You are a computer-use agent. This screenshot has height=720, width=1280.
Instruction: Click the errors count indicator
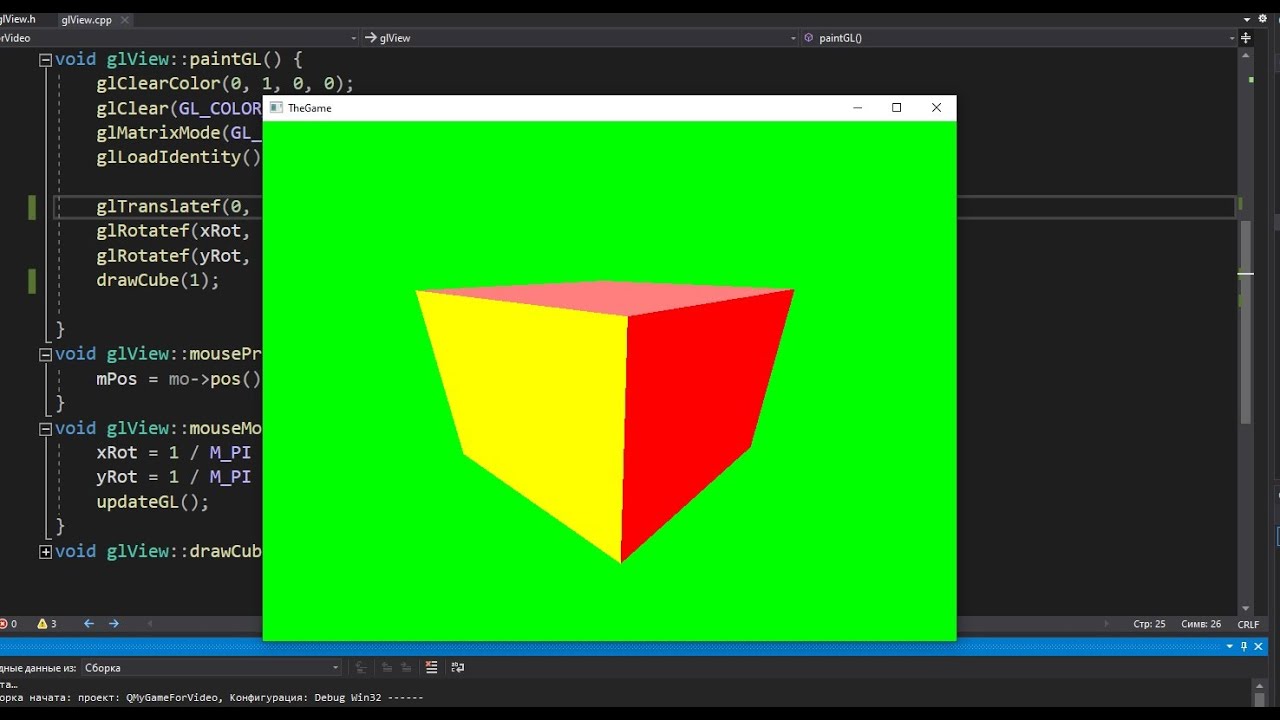click(x=9, y=624)
